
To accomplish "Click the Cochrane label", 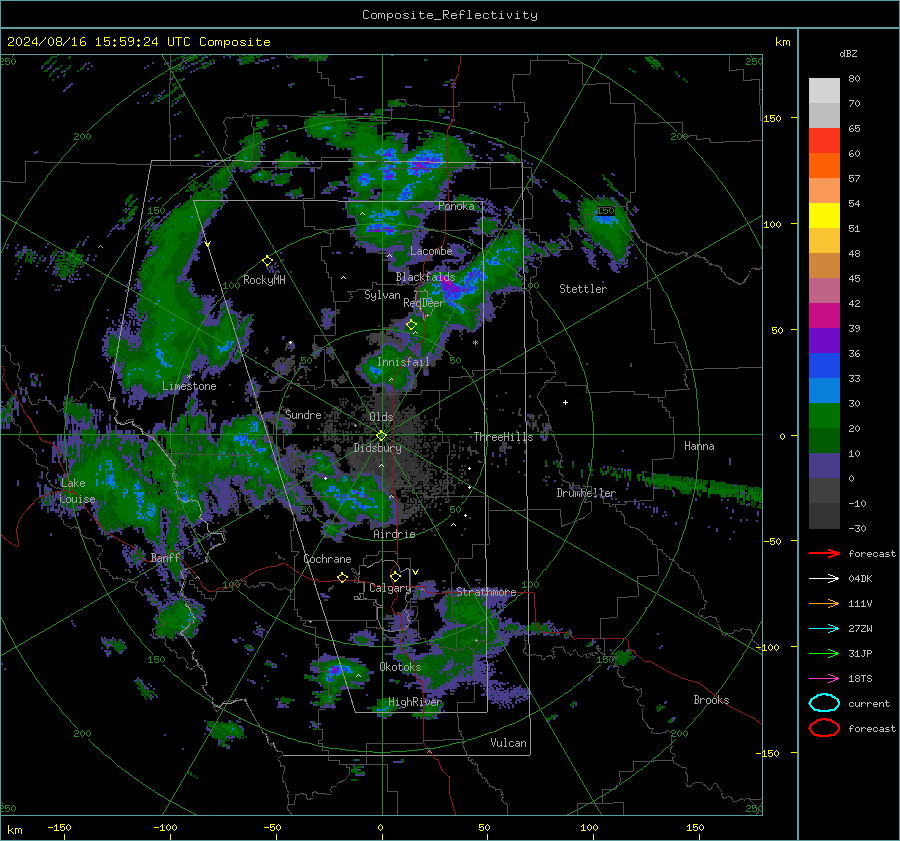I will tap(327, 559).
